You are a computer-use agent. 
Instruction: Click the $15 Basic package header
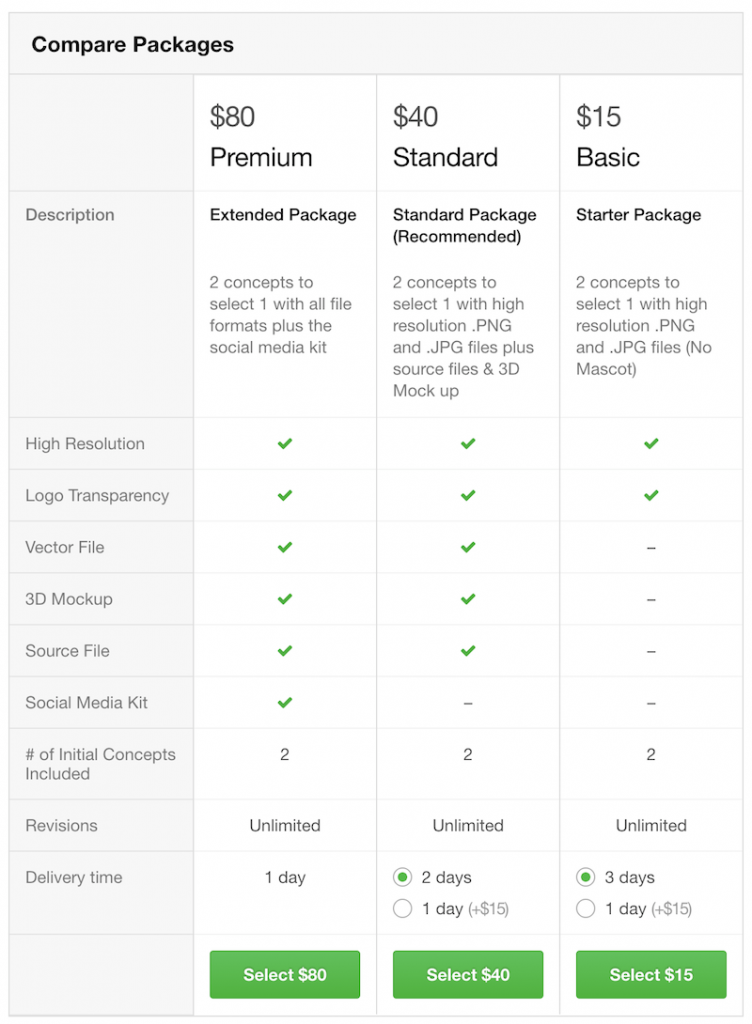[x=608, y=137]
